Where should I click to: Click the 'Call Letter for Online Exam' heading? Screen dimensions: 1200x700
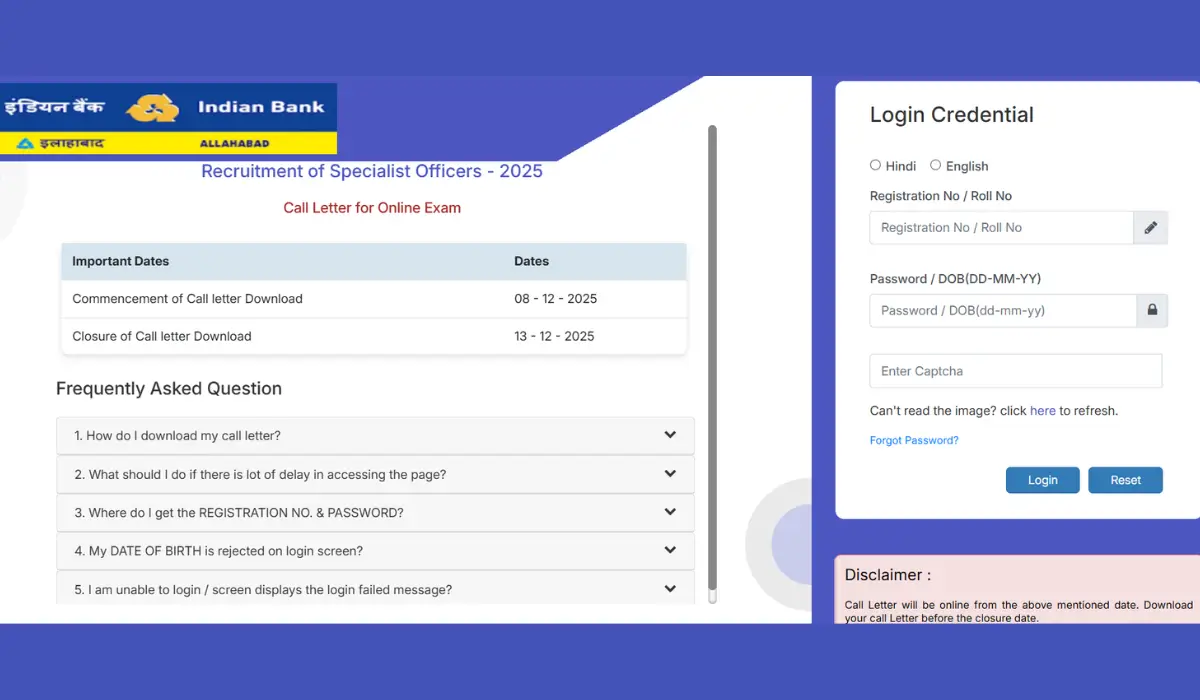[x=372, y=208]
